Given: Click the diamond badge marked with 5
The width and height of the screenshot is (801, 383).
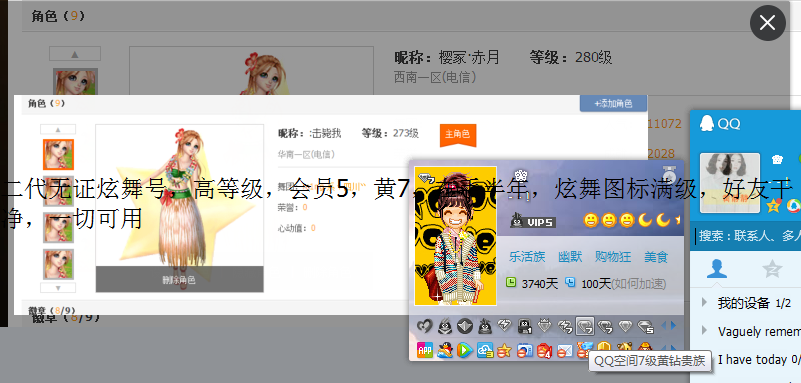Looking at the screenshot, I should [x=646, y=326].
